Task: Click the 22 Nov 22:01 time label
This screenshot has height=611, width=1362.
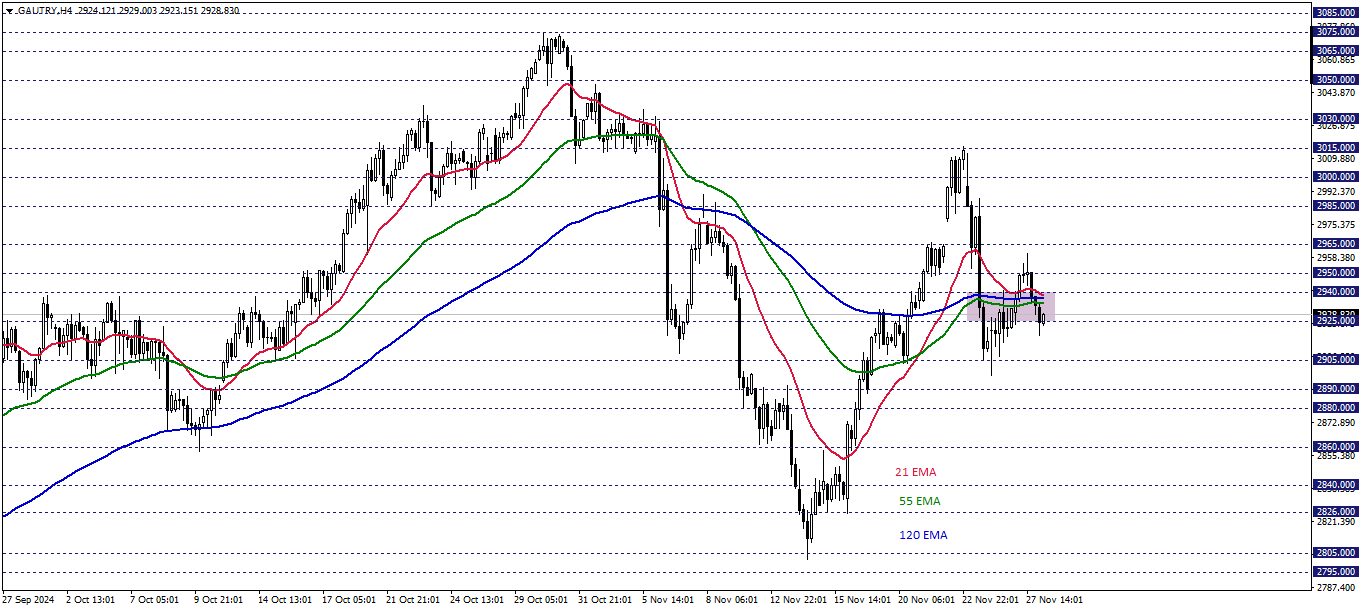Action: tap(989, 600)
